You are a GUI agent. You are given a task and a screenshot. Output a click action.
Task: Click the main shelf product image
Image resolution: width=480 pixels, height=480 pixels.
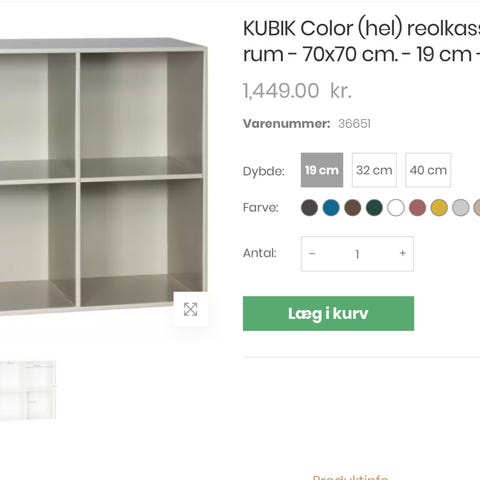click(103, 177)
